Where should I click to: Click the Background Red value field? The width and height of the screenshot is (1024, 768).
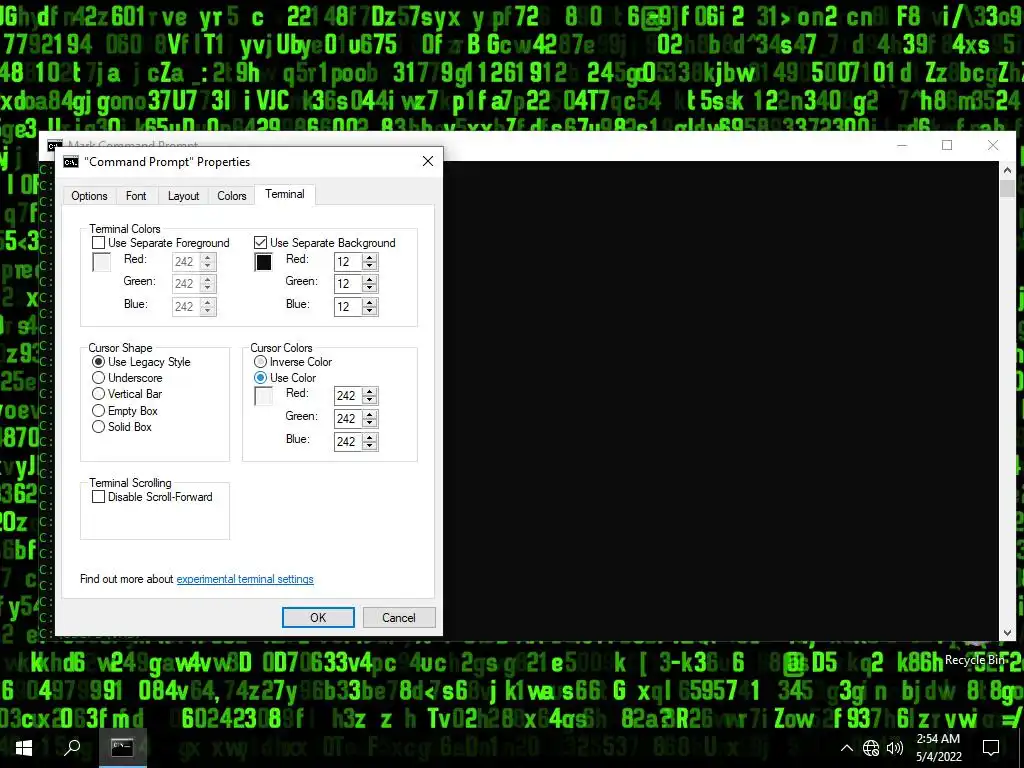click(x=348, y=262)
